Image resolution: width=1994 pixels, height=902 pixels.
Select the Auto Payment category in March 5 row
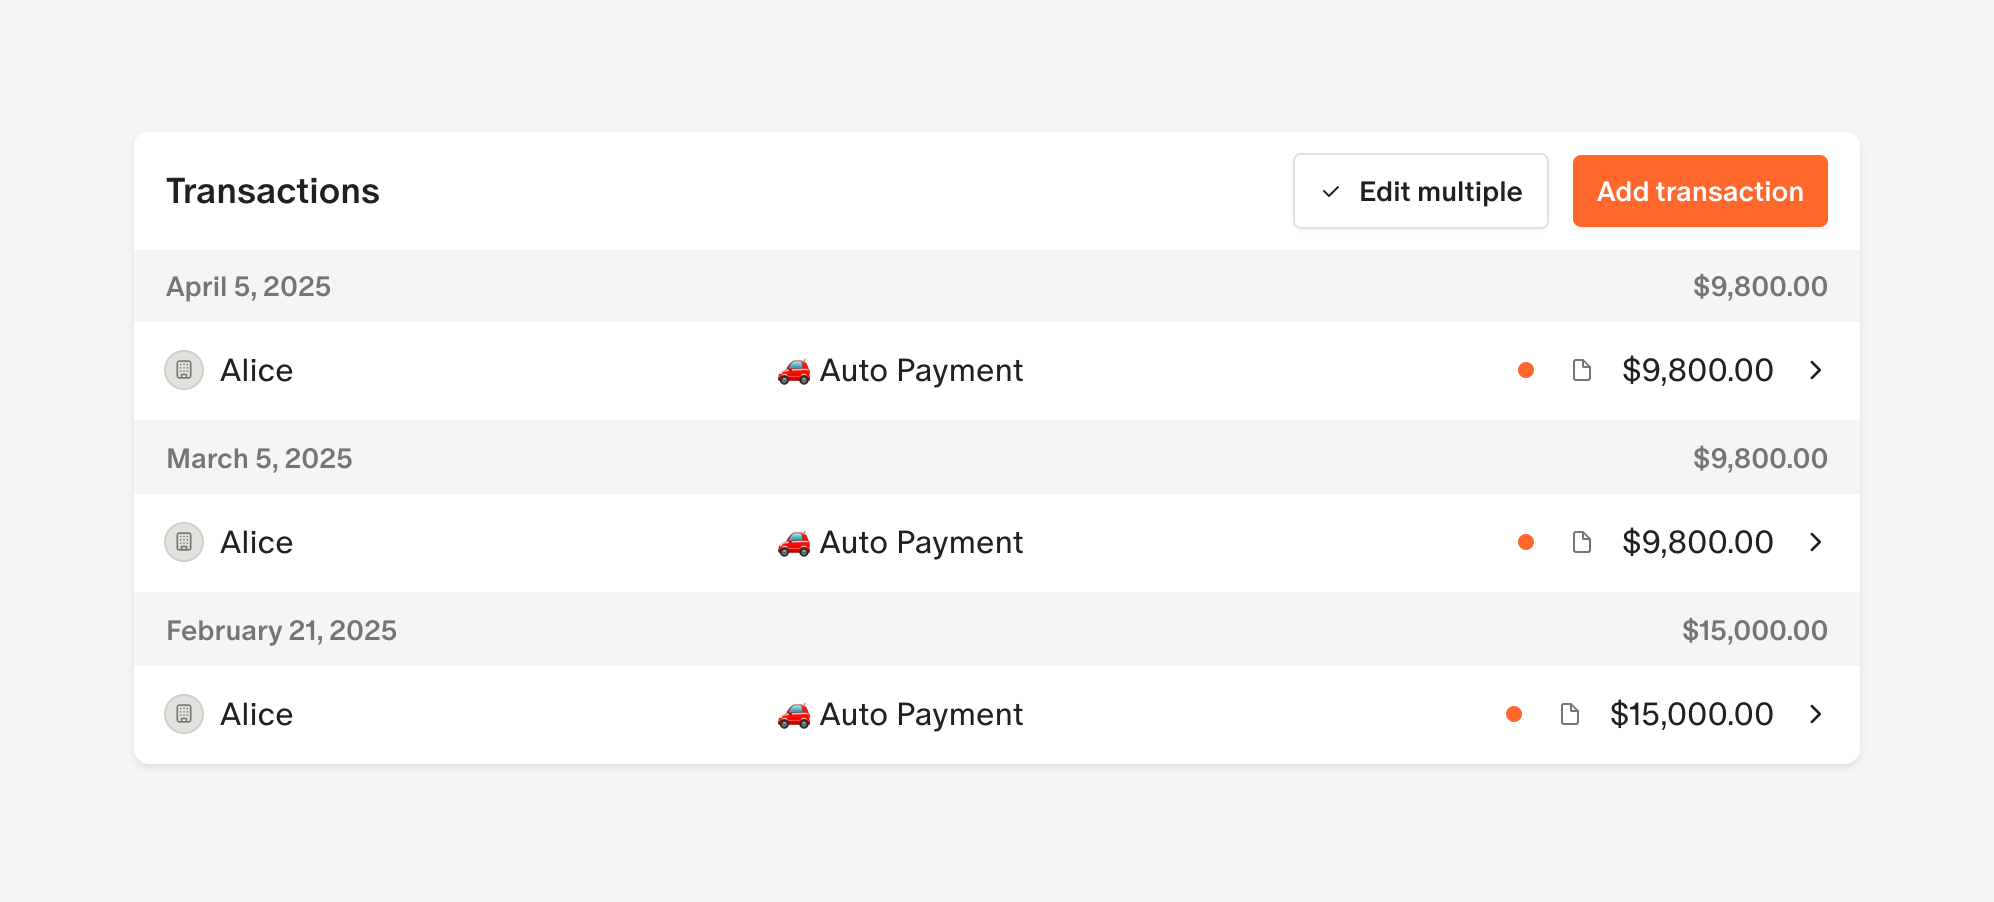(x=920, y=542)
